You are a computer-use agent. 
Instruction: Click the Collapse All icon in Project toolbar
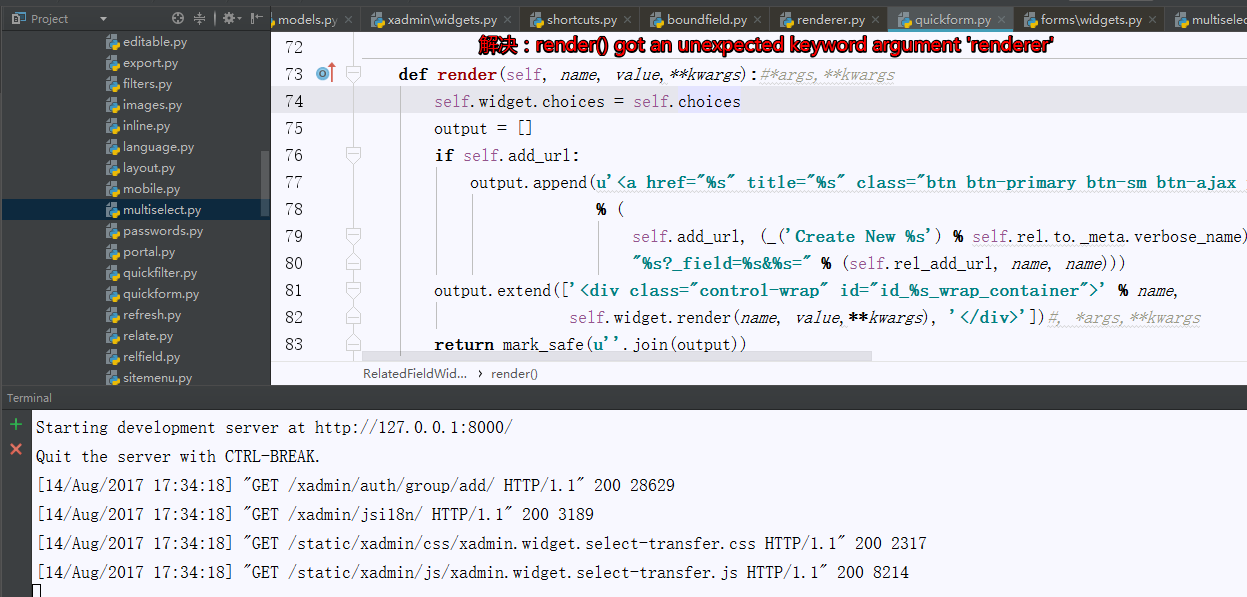click(201, 18)
